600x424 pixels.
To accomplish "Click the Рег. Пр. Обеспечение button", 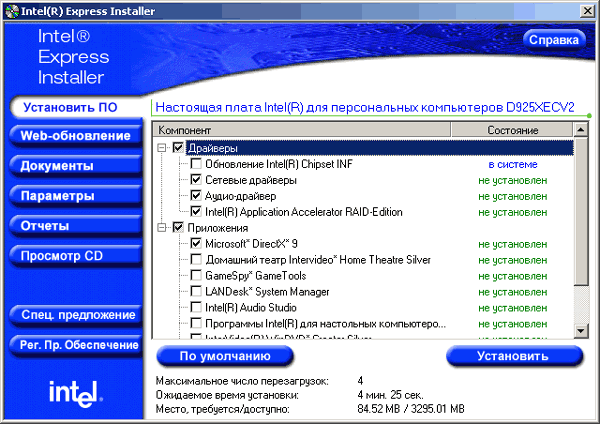I will pyautogui.click(x=75, y=345).
